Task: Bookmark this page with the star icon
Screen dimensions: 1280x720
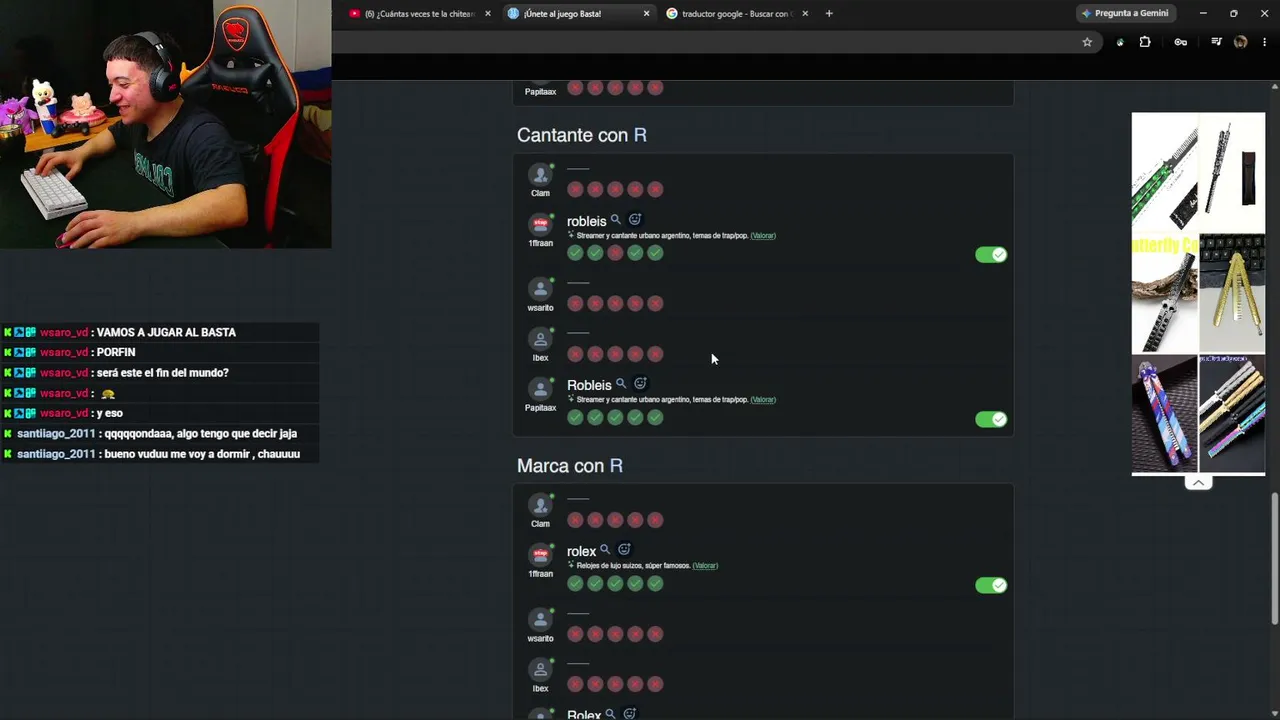Action: click(1087, 42)
